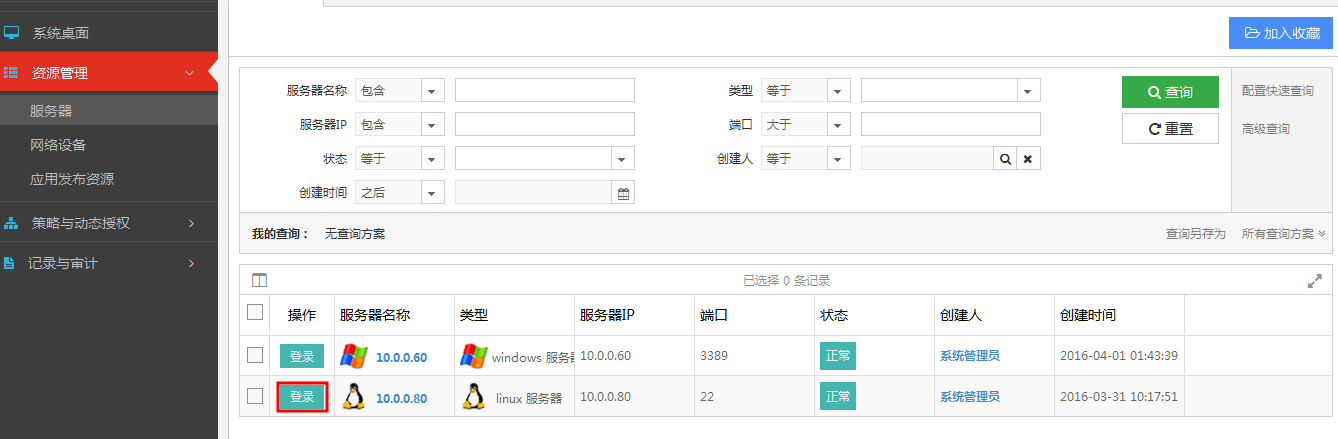Check the box for 10.0.0.80 row
The image size is (1338, 439).
click(x=255, y=397)
